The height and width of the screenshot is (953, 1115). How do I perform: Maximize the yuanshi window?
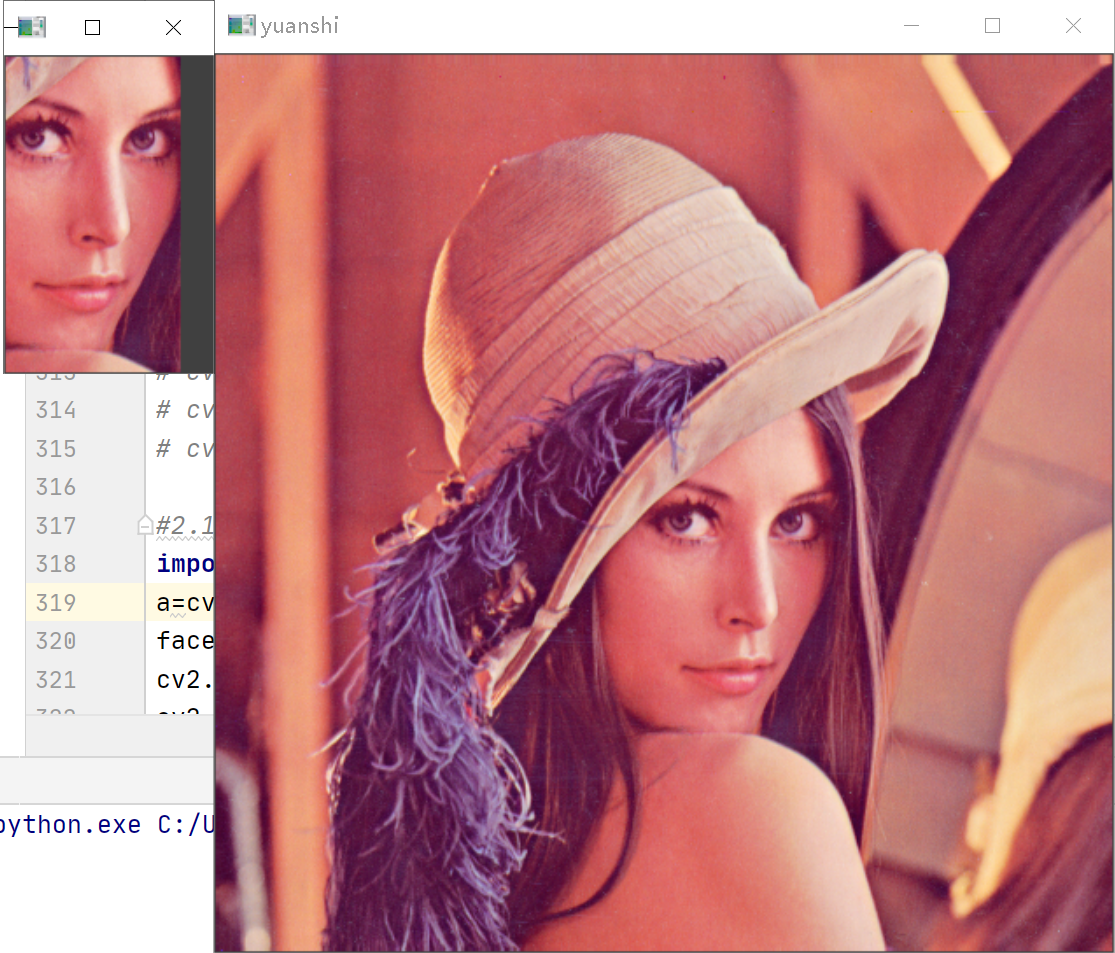click(x=992, y=26)
